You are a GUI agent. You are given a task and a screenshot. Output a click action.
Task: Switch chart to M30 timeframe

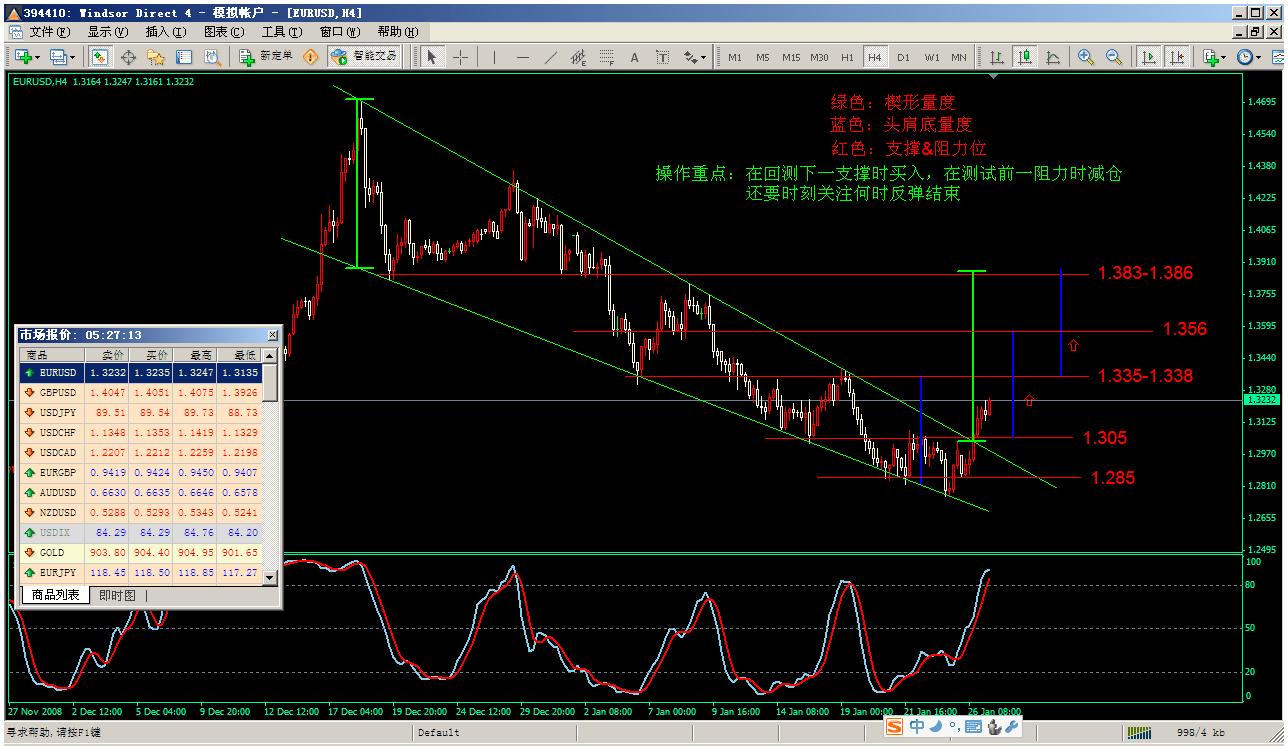click(819, 57)
